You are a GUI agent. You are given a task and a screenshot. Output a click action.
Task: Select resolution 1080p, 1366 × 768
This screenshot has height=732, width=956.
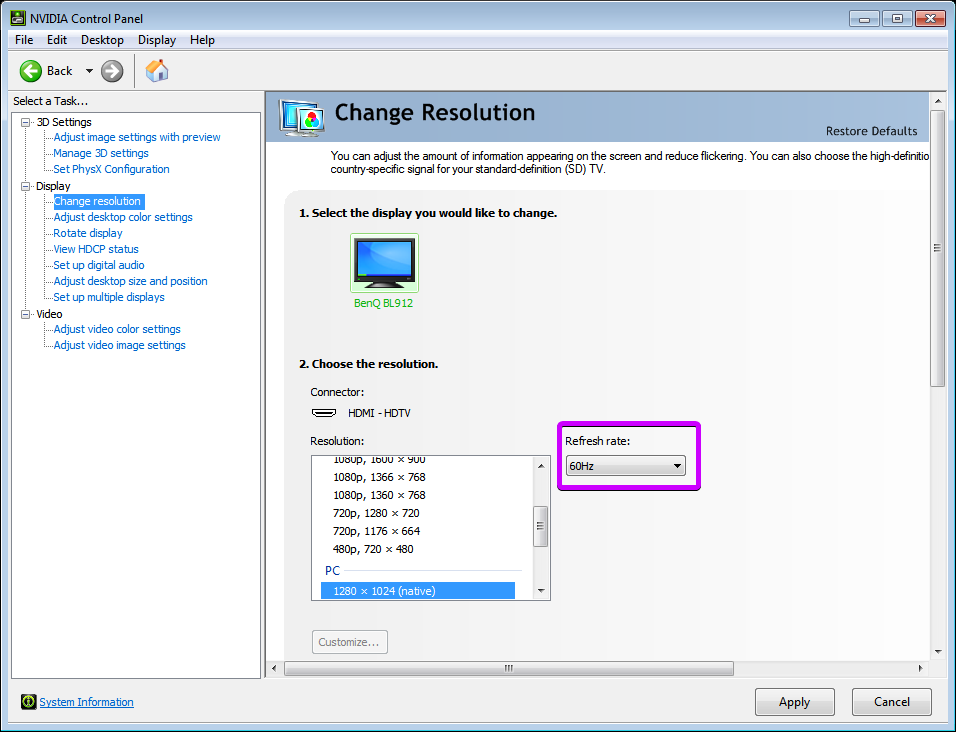(379, 477)
